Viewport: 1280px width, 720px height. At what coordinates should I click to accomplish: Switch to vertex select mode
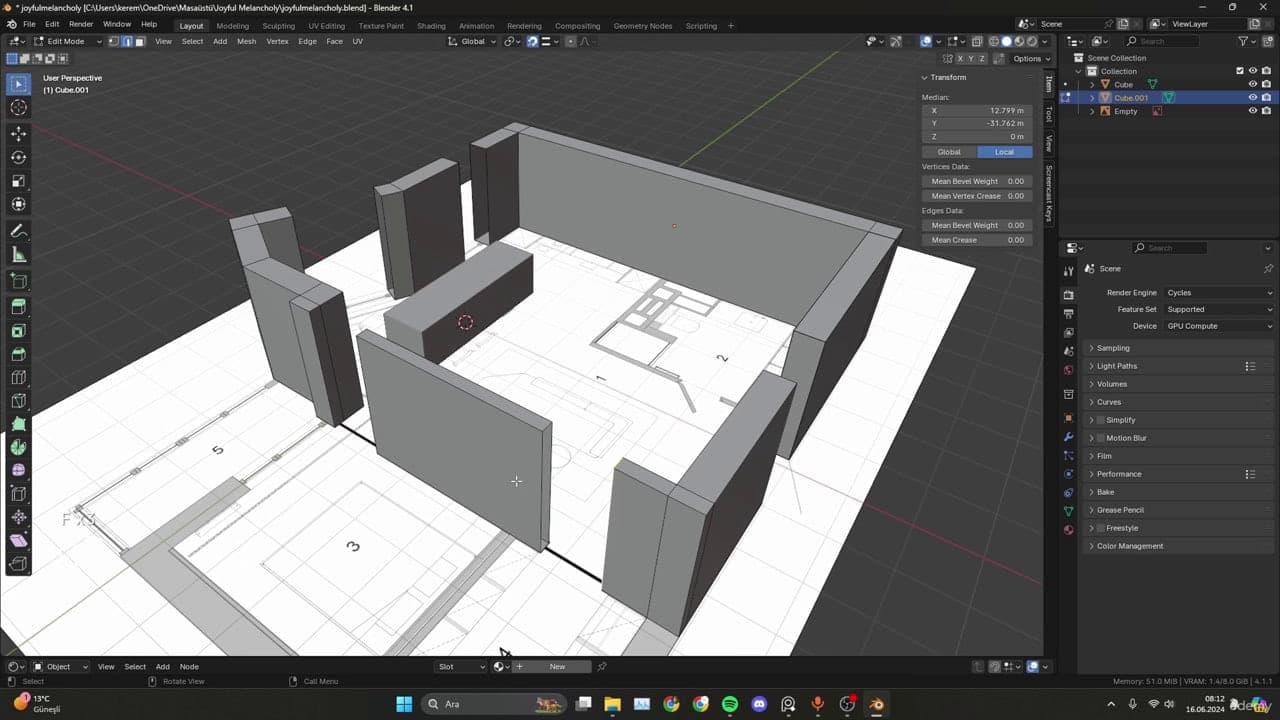(113, 41)
